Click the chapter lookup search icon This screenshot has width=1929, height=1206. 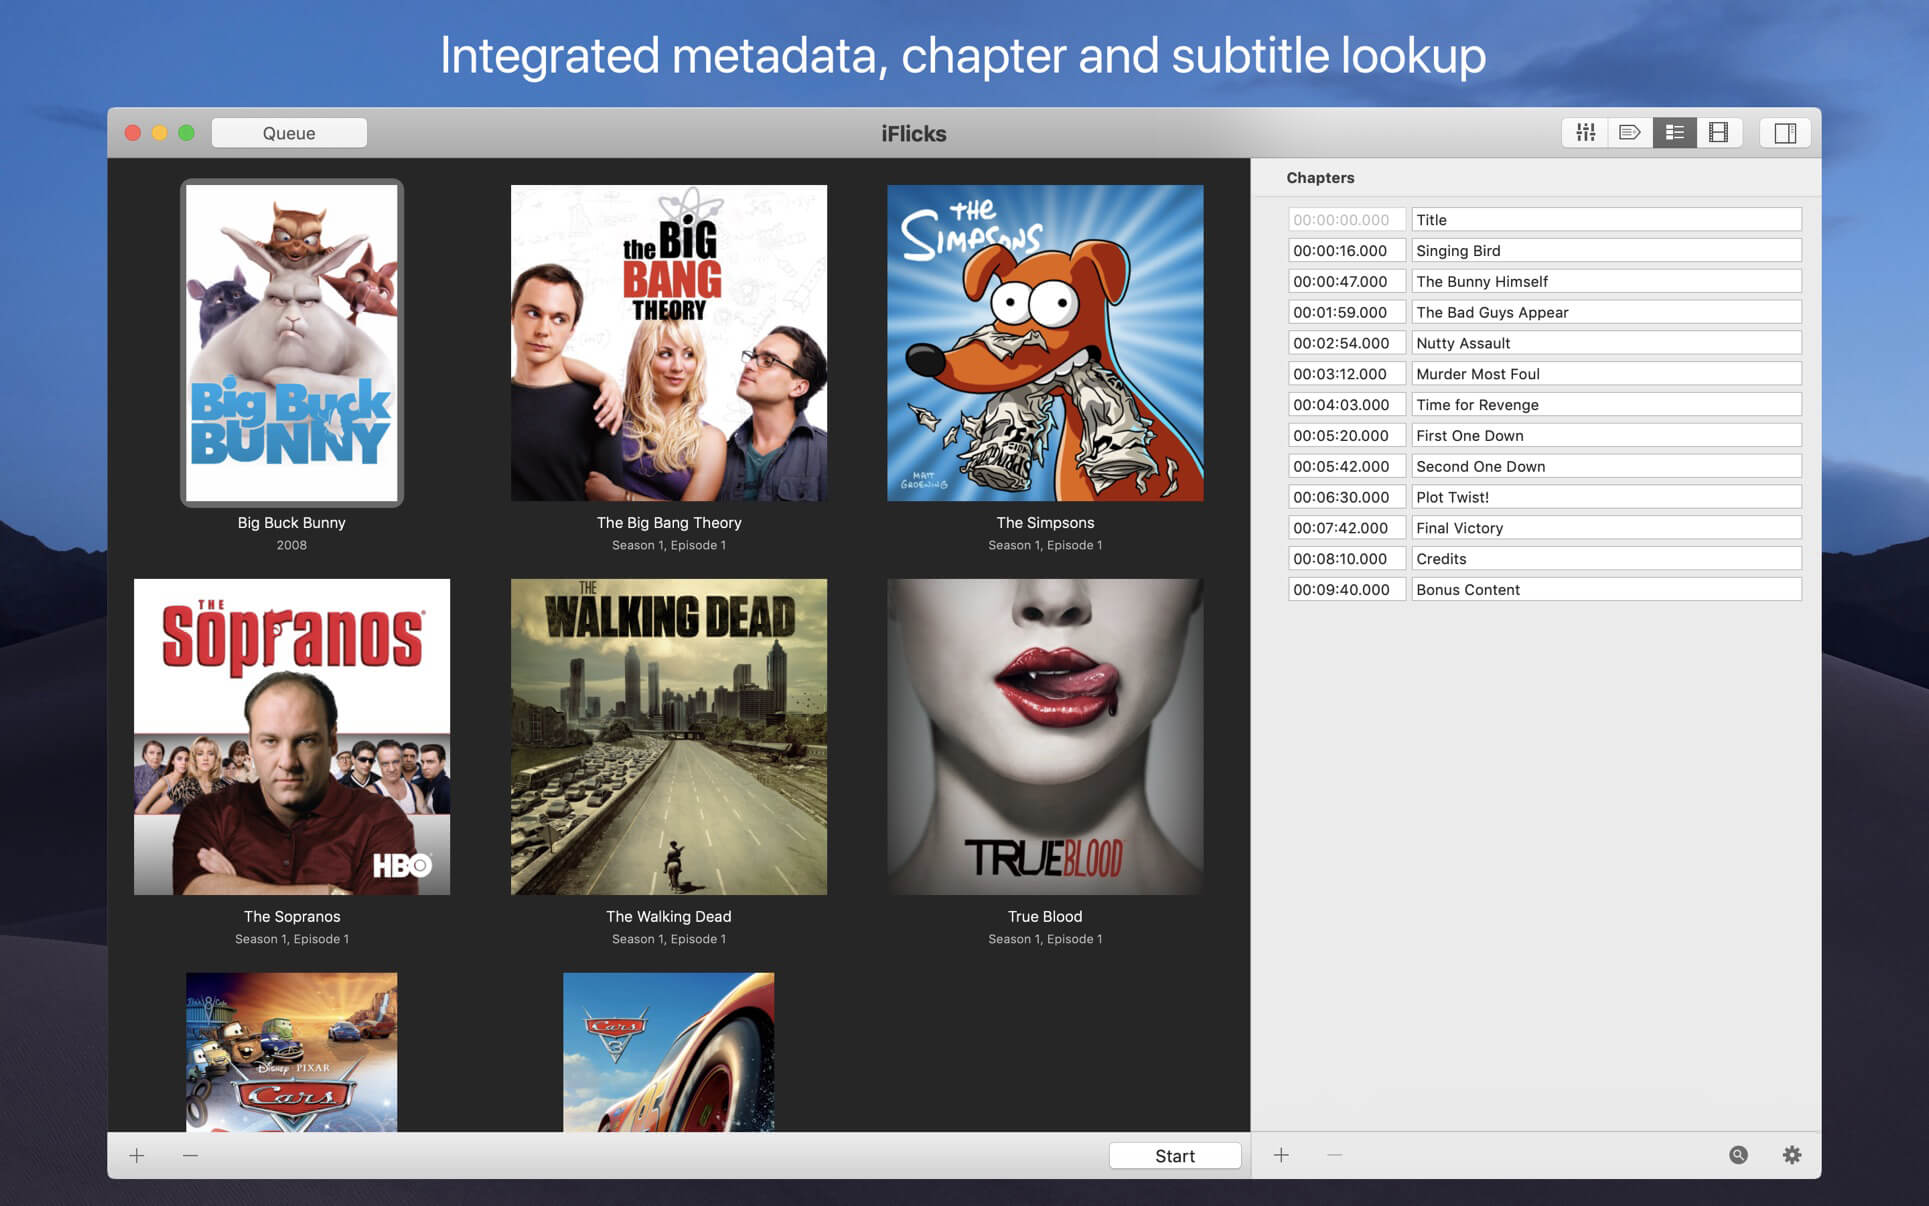pos(1738,1155)
